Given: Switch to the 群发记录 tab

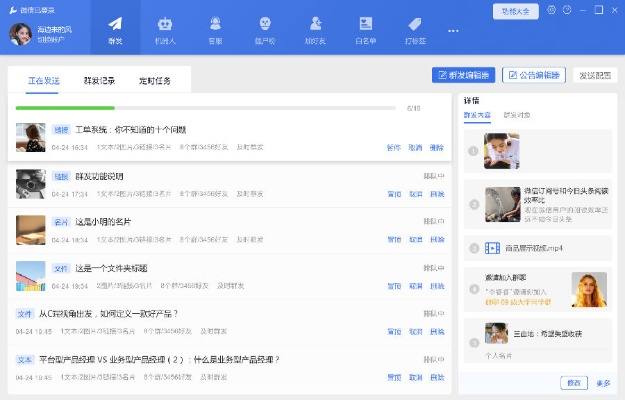Looking at the screenshot, I should (x=99, y=81).
